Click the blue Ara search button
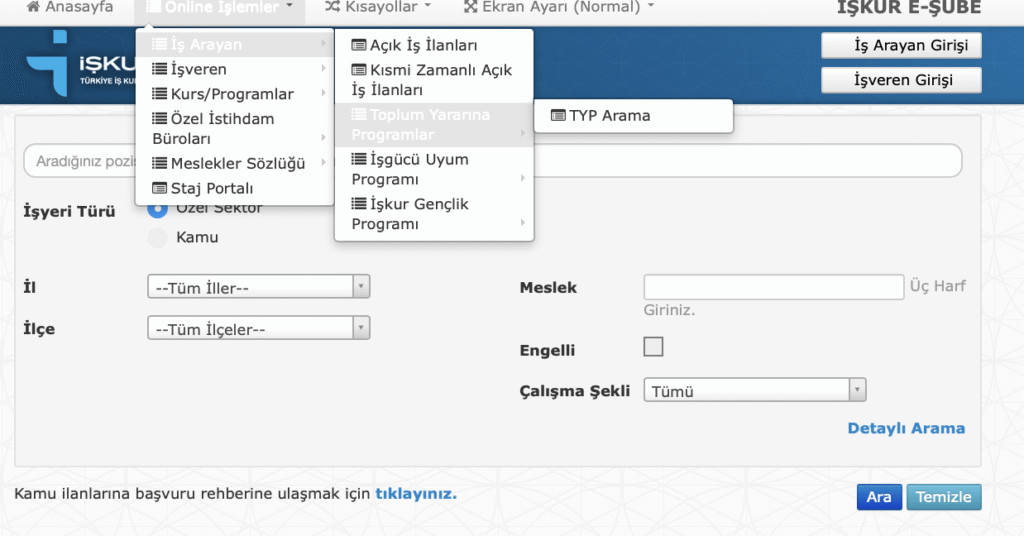This screenshot has width=1024, height=536. (x=879, y=497)
